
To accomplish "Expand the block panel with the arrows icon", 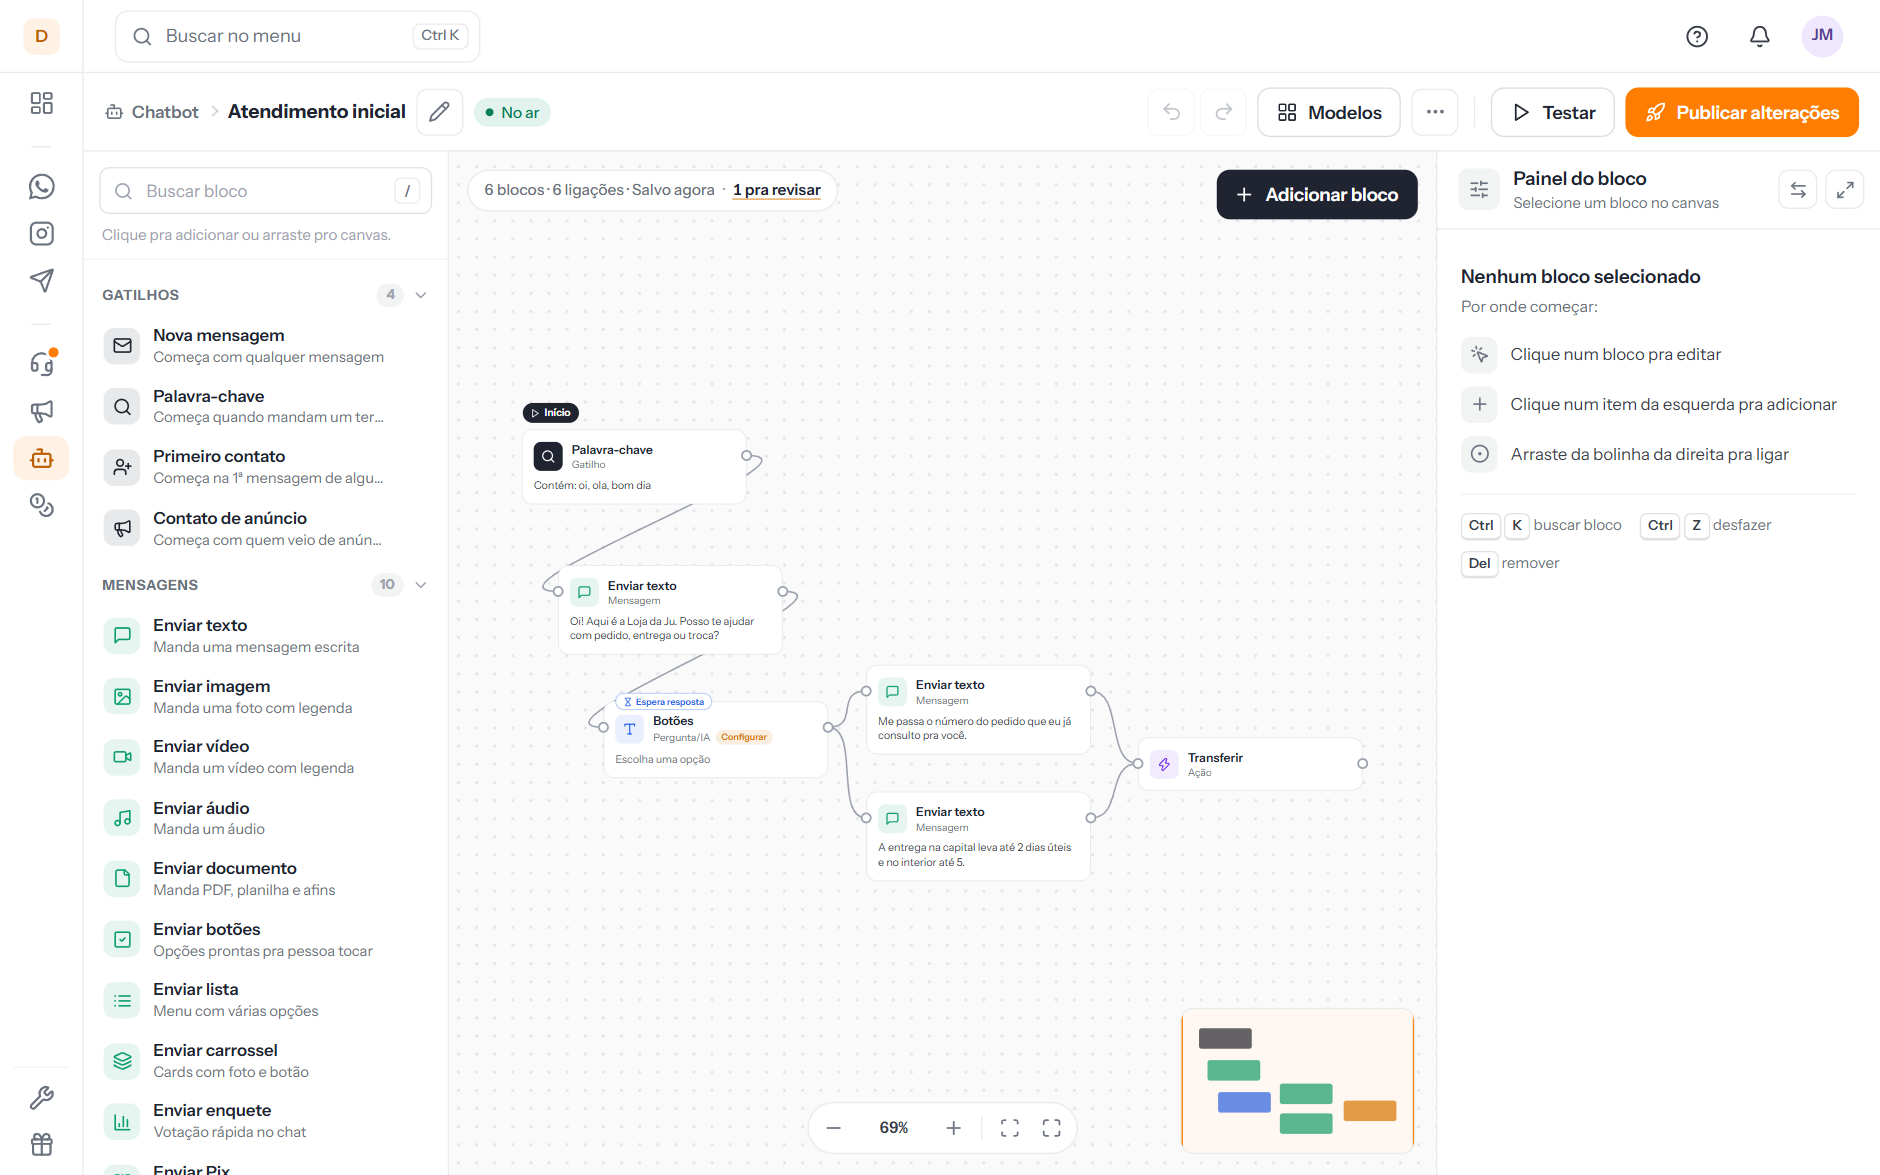I will click(1845, 189).
